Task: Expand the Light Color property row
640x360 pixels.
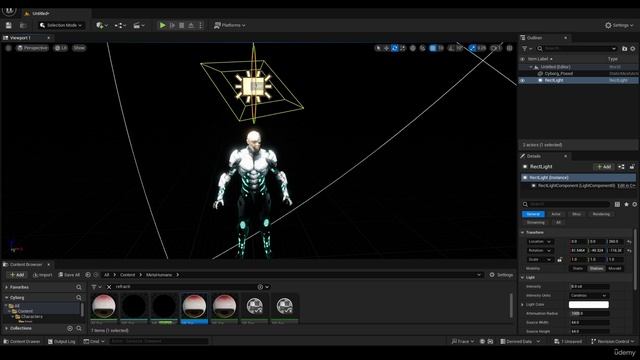Action: click(523, 304)
